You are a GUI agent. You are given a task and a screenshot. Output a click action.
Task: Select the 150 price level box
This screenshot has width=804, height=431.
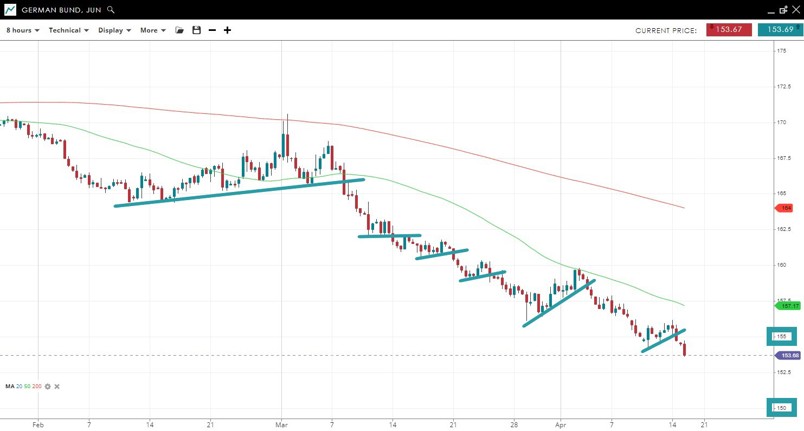pyautogui.click(x=781, y=407)
